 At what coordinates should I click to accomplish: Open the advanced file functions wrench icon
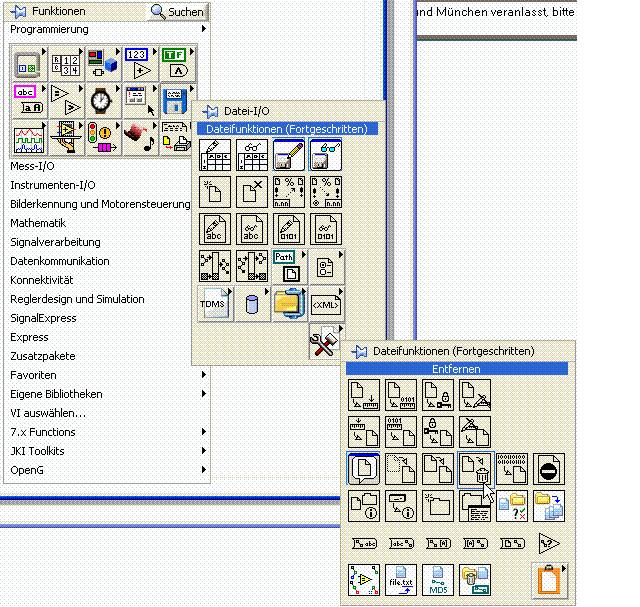326,341
